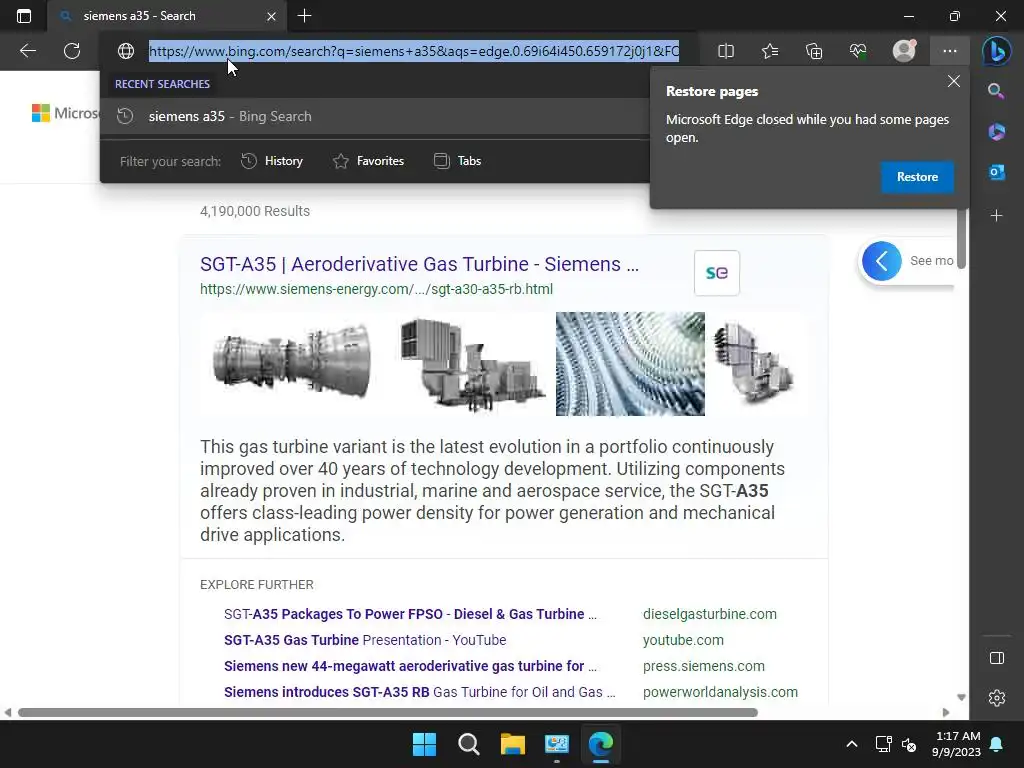Filter search by History
Screen dimensions: 1024x768
(x=272, y=161)
